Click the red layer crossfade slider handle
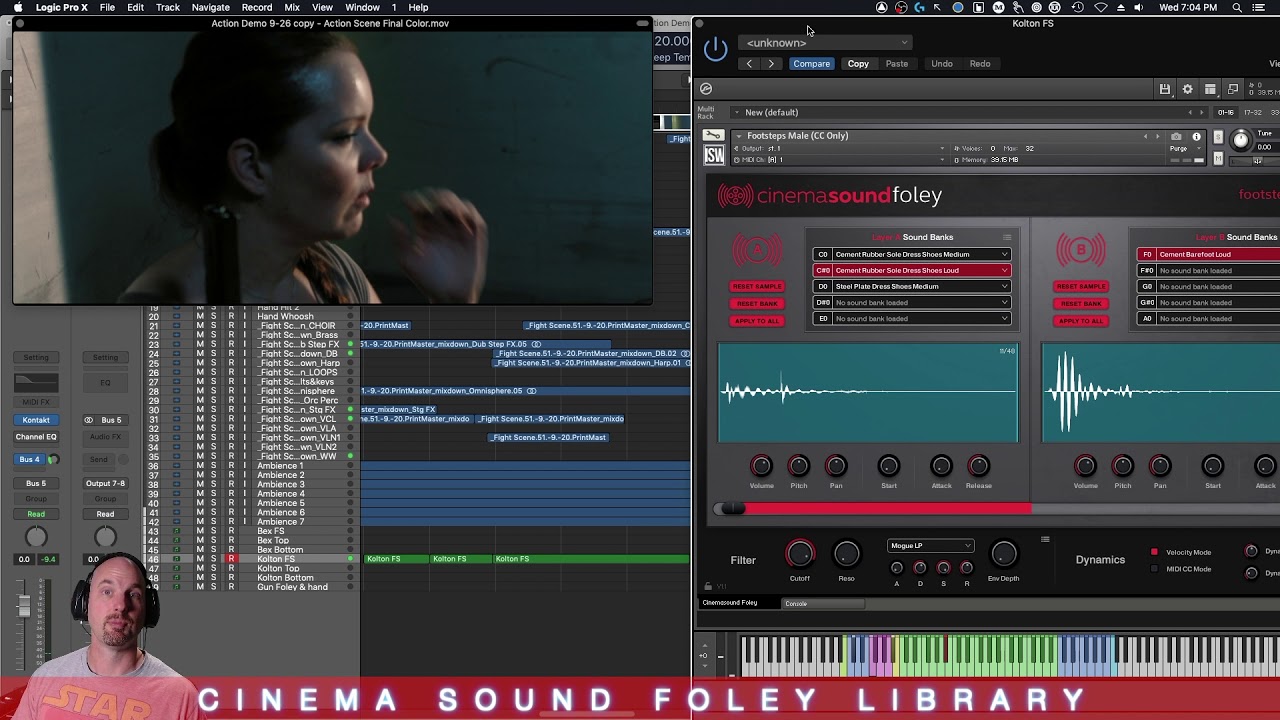 732,509
